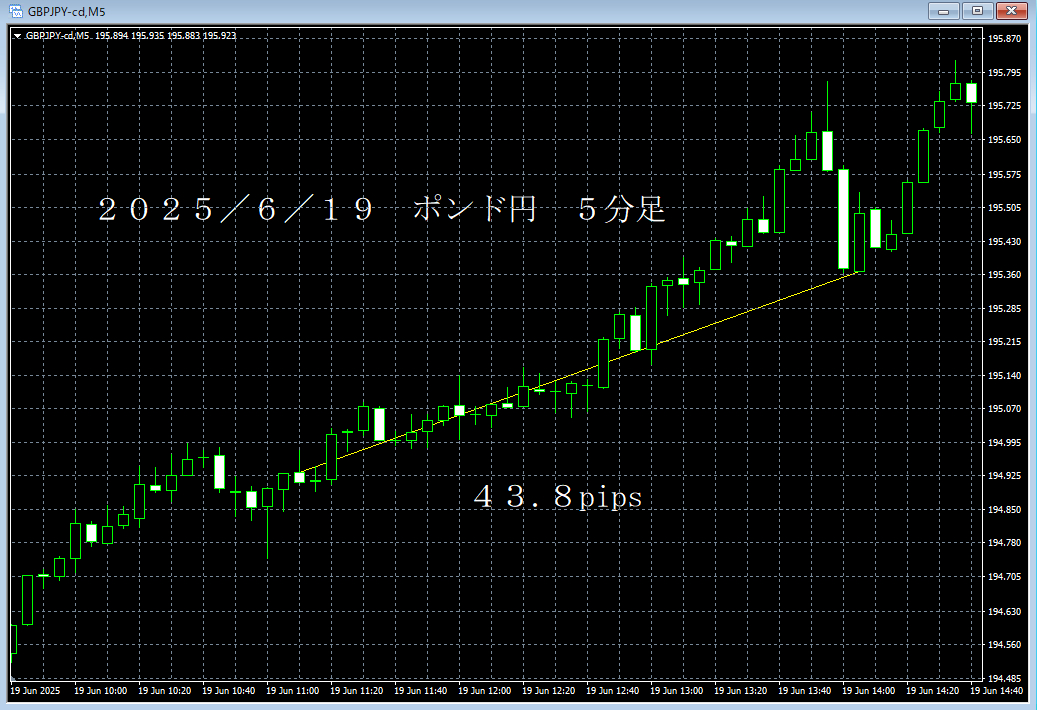Viewport: 1037px width, 710px height.
Task: Click the '19 Jun 13:20' time axis label
Action: (x=741, y=691)
